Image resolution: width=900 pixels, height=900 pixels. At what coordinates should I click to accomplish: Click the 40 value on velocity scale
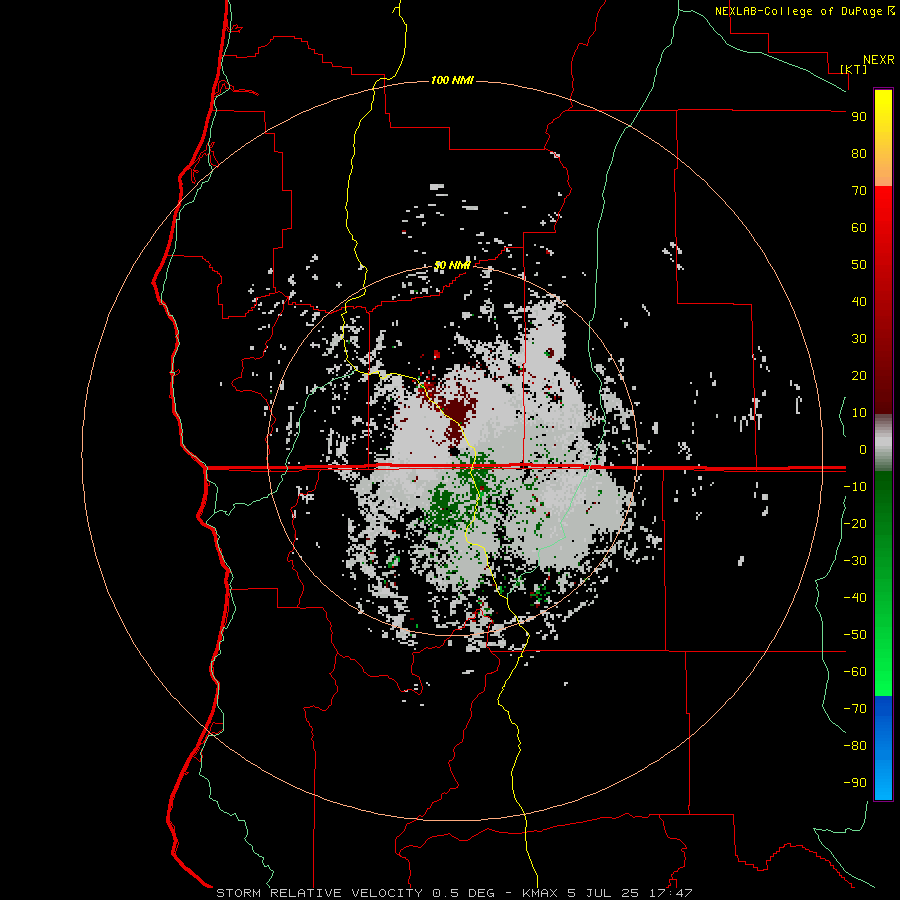click(859, 302)
